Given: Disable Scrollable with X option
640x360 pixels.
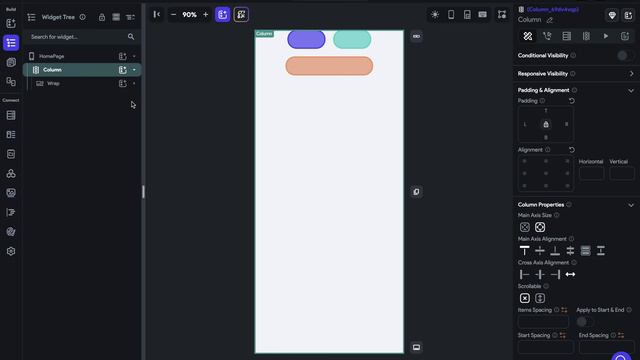Looking at the screenshot, I should click(x=525, y=298).
